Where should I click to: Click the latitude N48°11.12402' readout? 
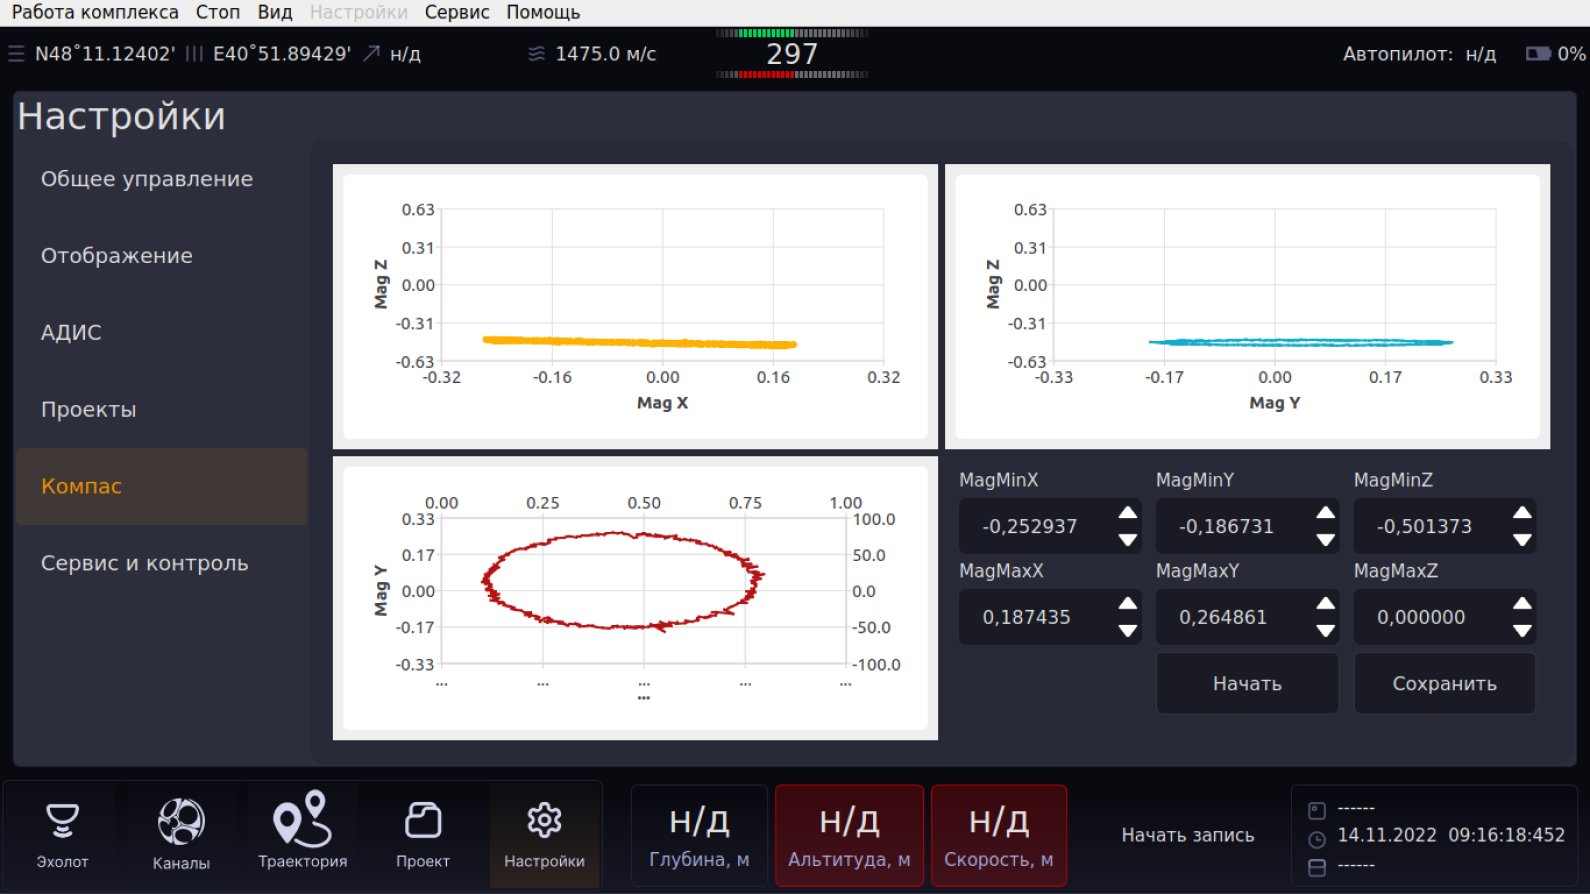[x=105, y=54]
